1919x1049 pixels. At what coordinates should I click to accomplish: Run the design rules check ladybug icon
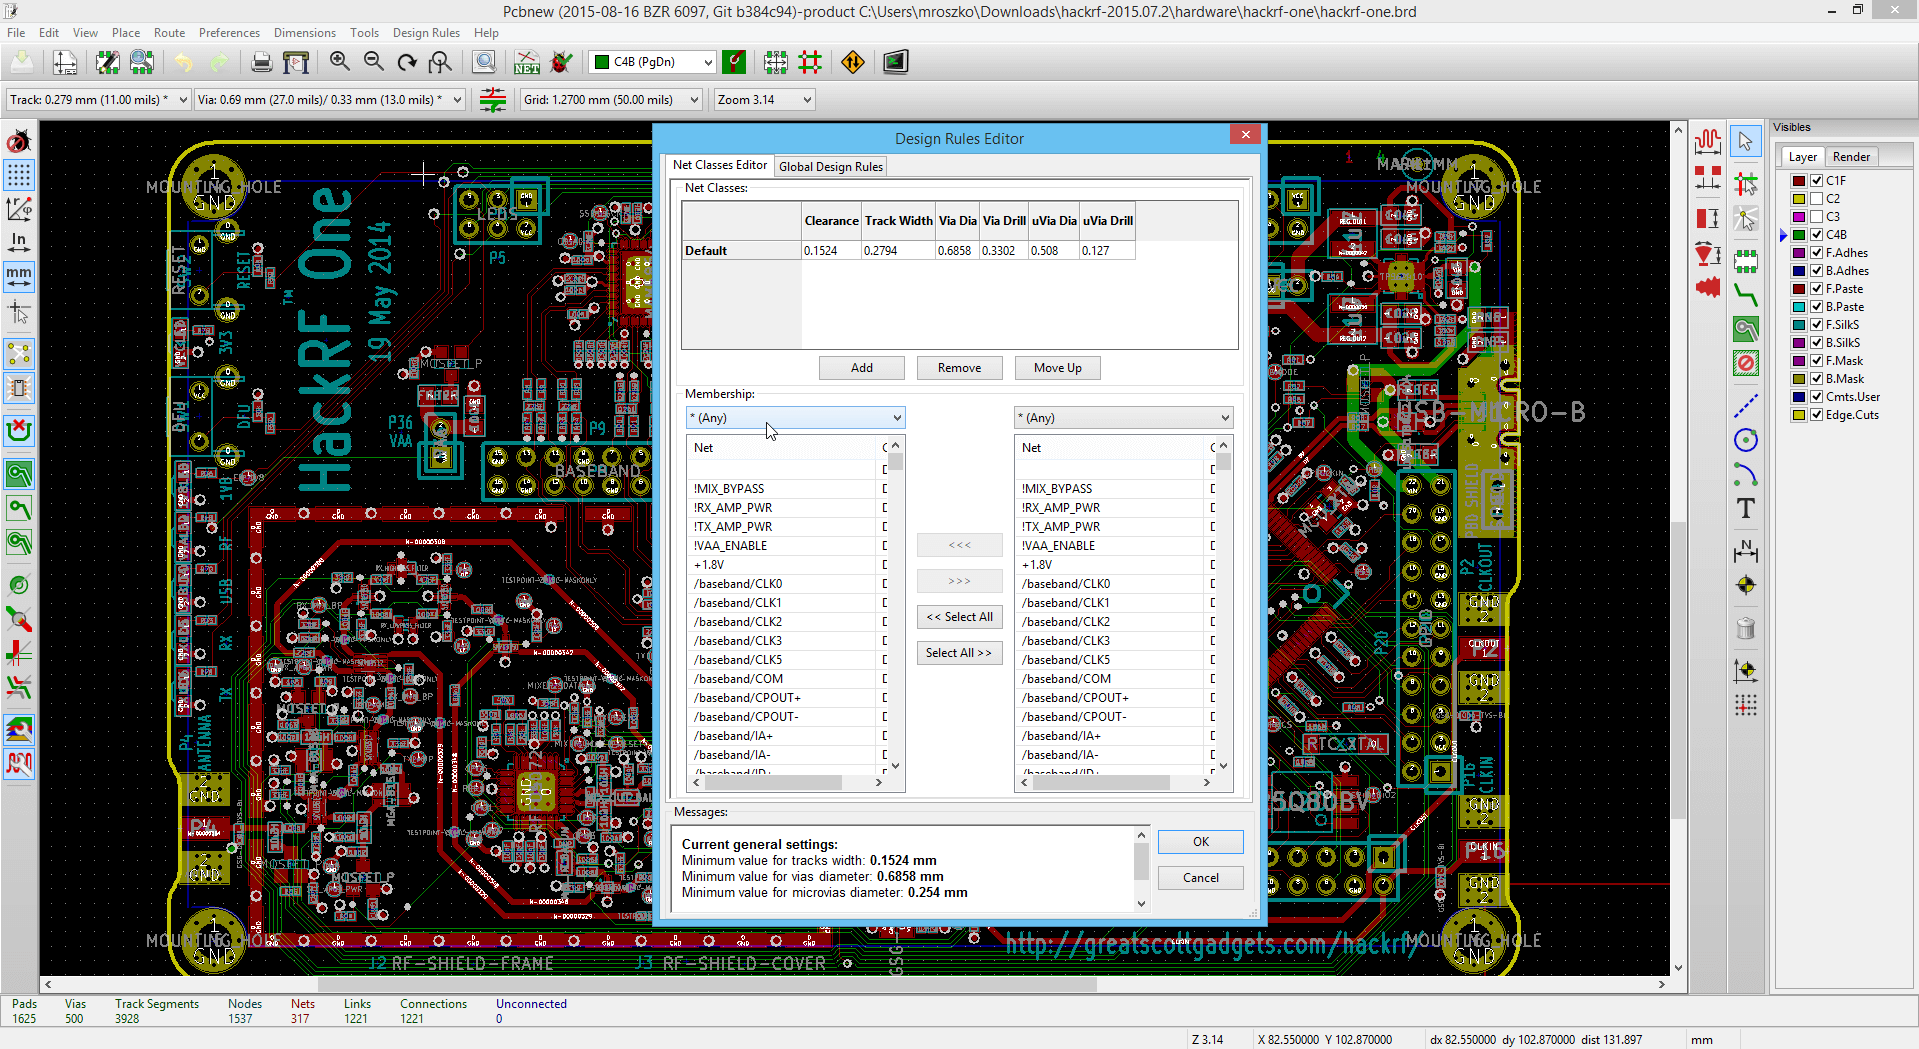click(x=562, y=62)
